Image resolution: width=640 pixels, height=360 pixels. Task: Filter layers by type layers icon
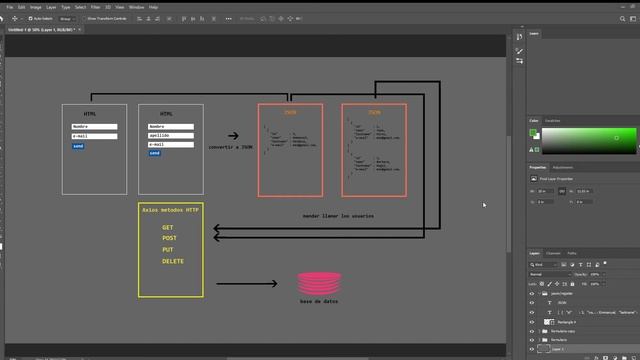click(x=580, y=264)
